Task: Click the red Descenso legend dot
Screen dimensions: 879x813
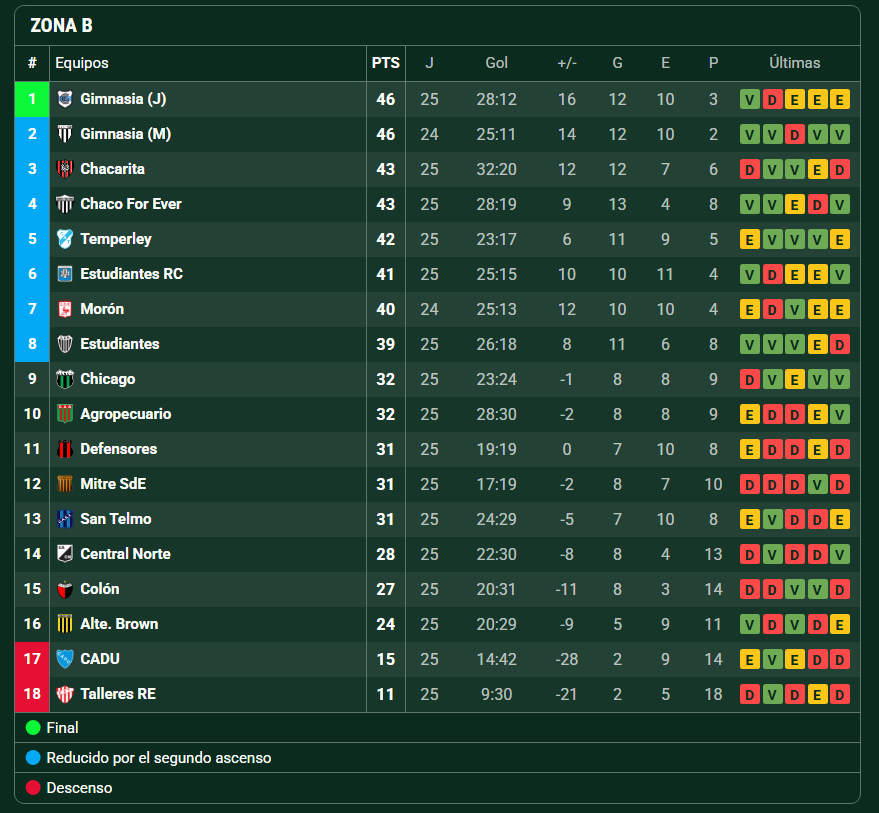Action: [33, 788]
